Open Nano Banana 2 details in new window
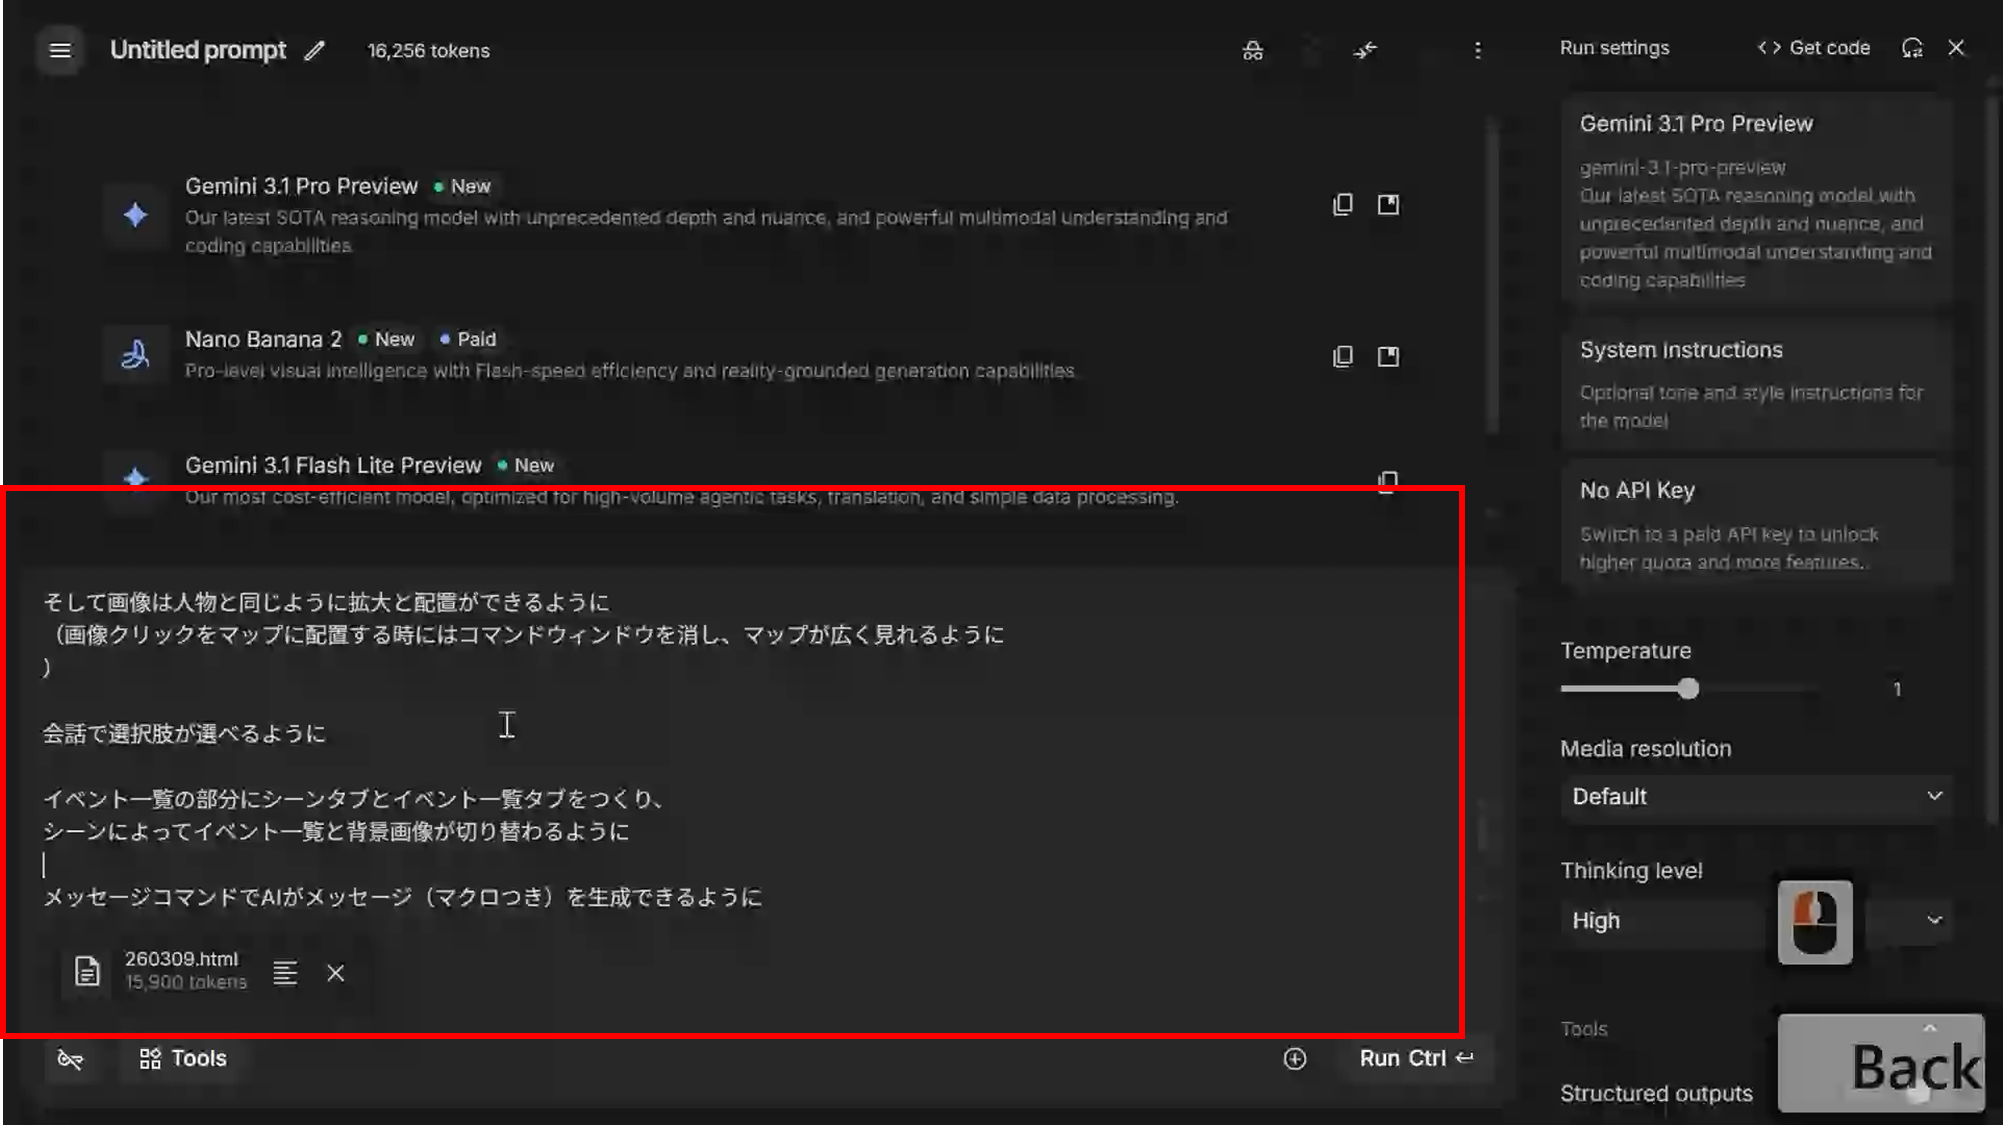The width and height of the screenshot is (2003, 1125). point(1388,356)
